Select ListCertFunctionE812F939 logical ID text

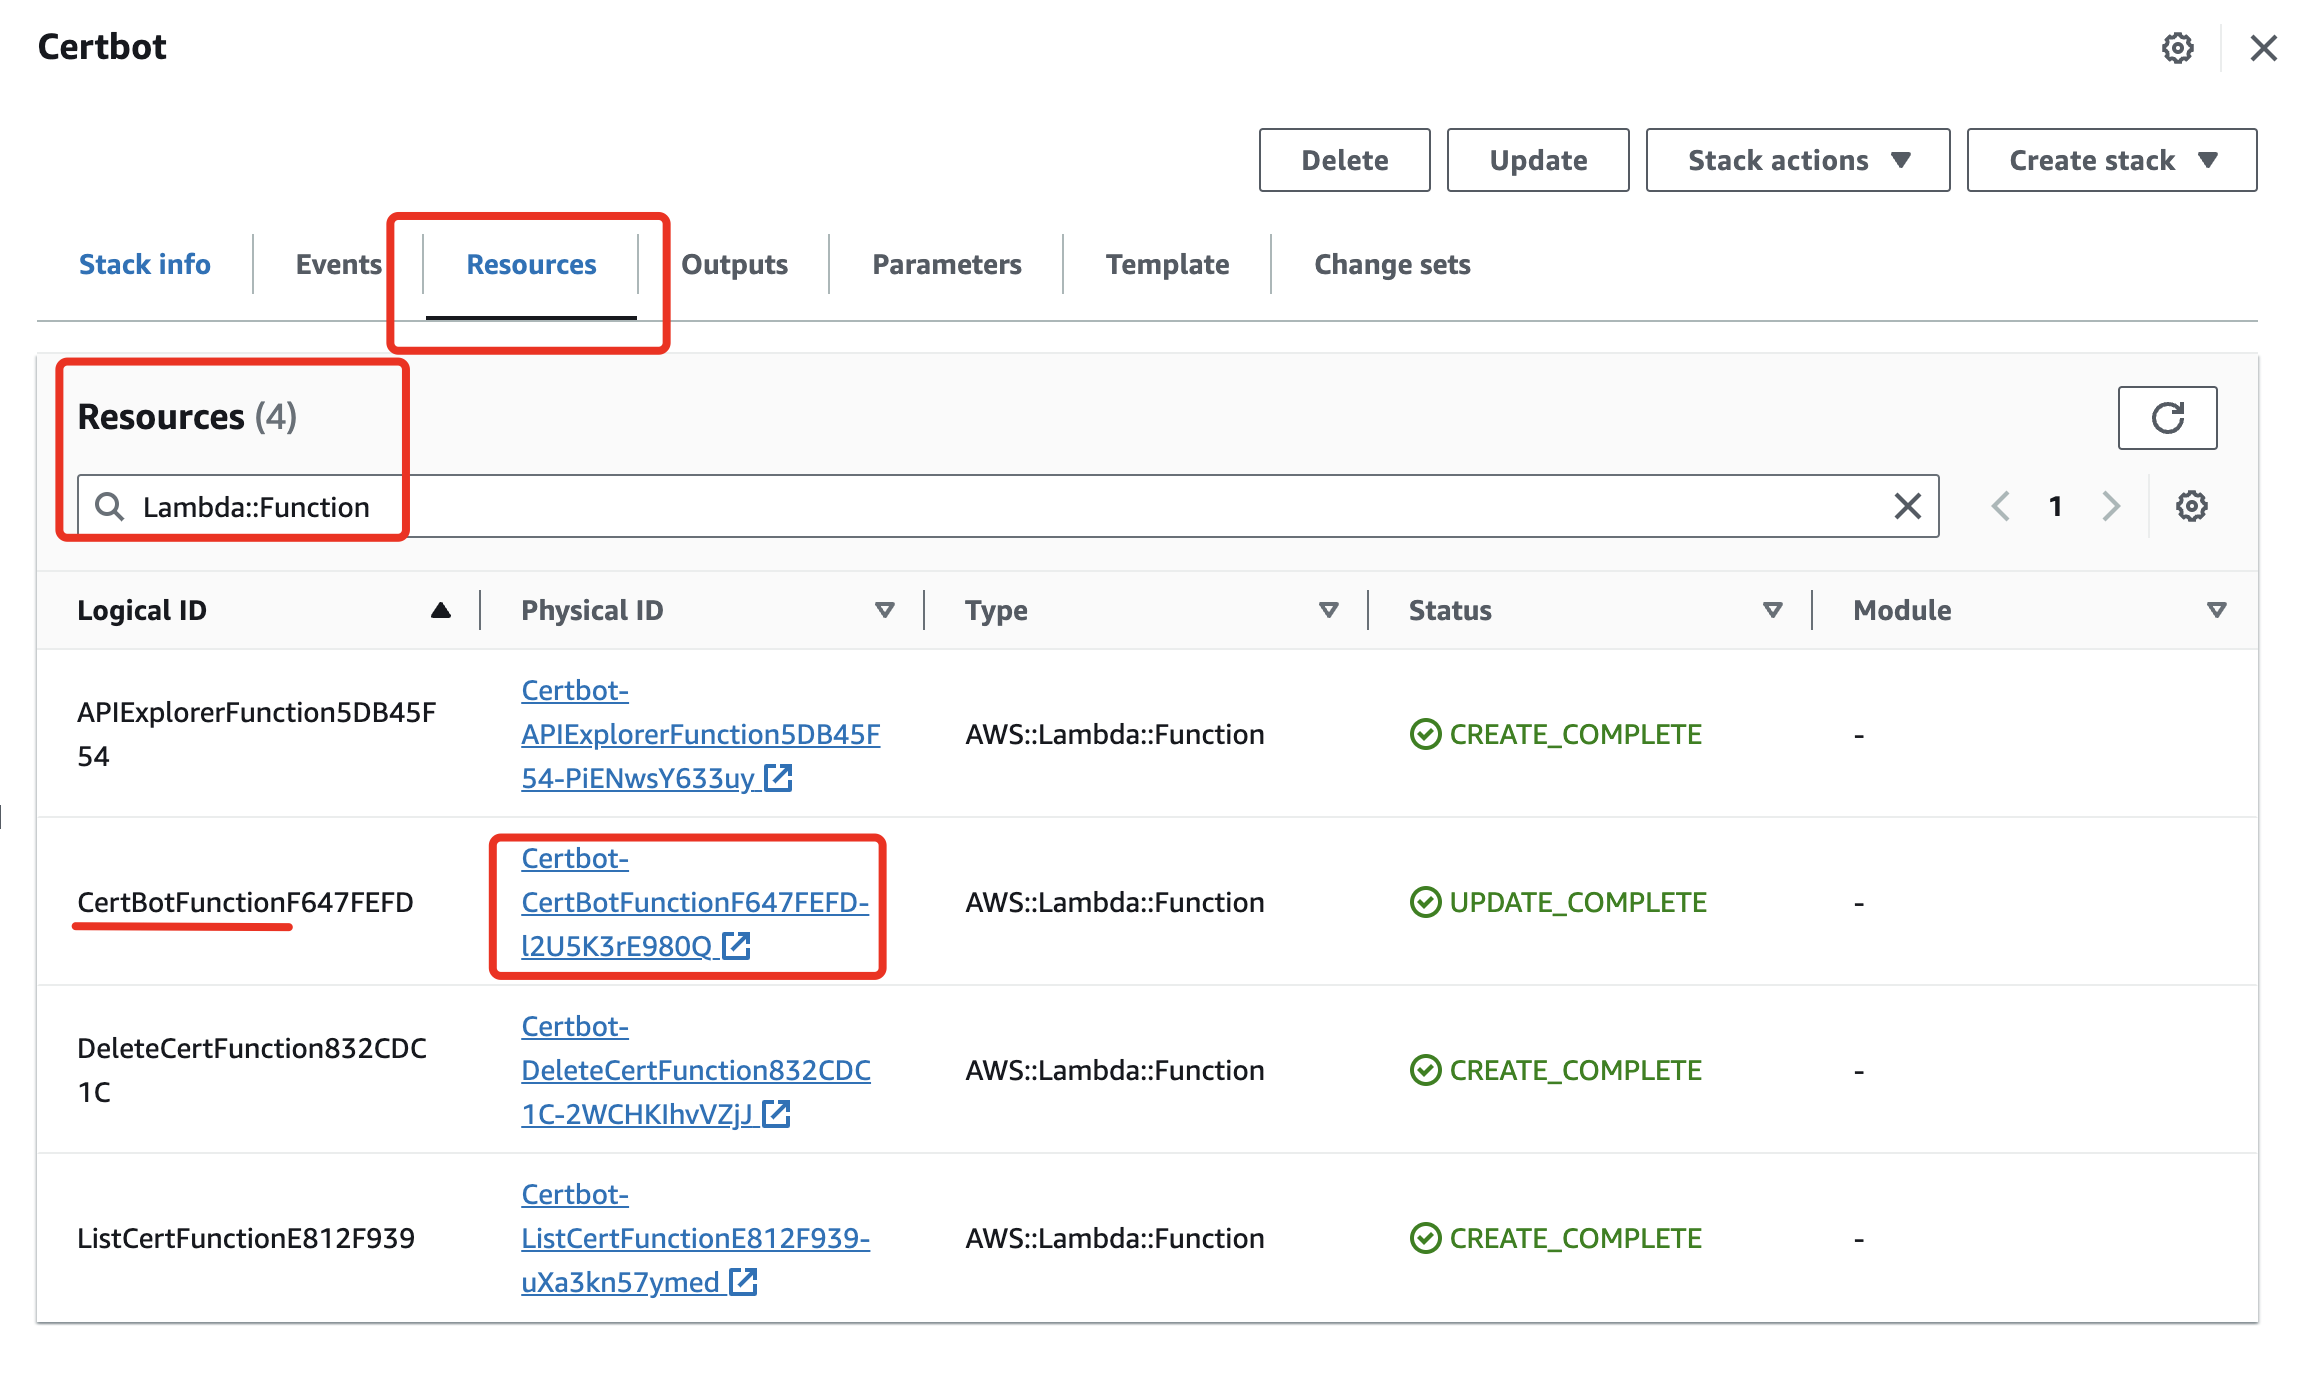coord(245,1238)
